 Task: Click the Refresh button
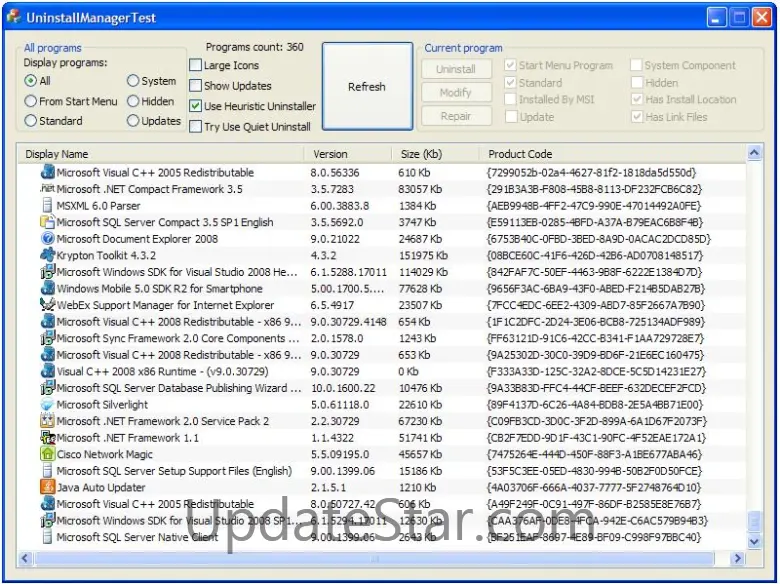(x=367, y=87)
